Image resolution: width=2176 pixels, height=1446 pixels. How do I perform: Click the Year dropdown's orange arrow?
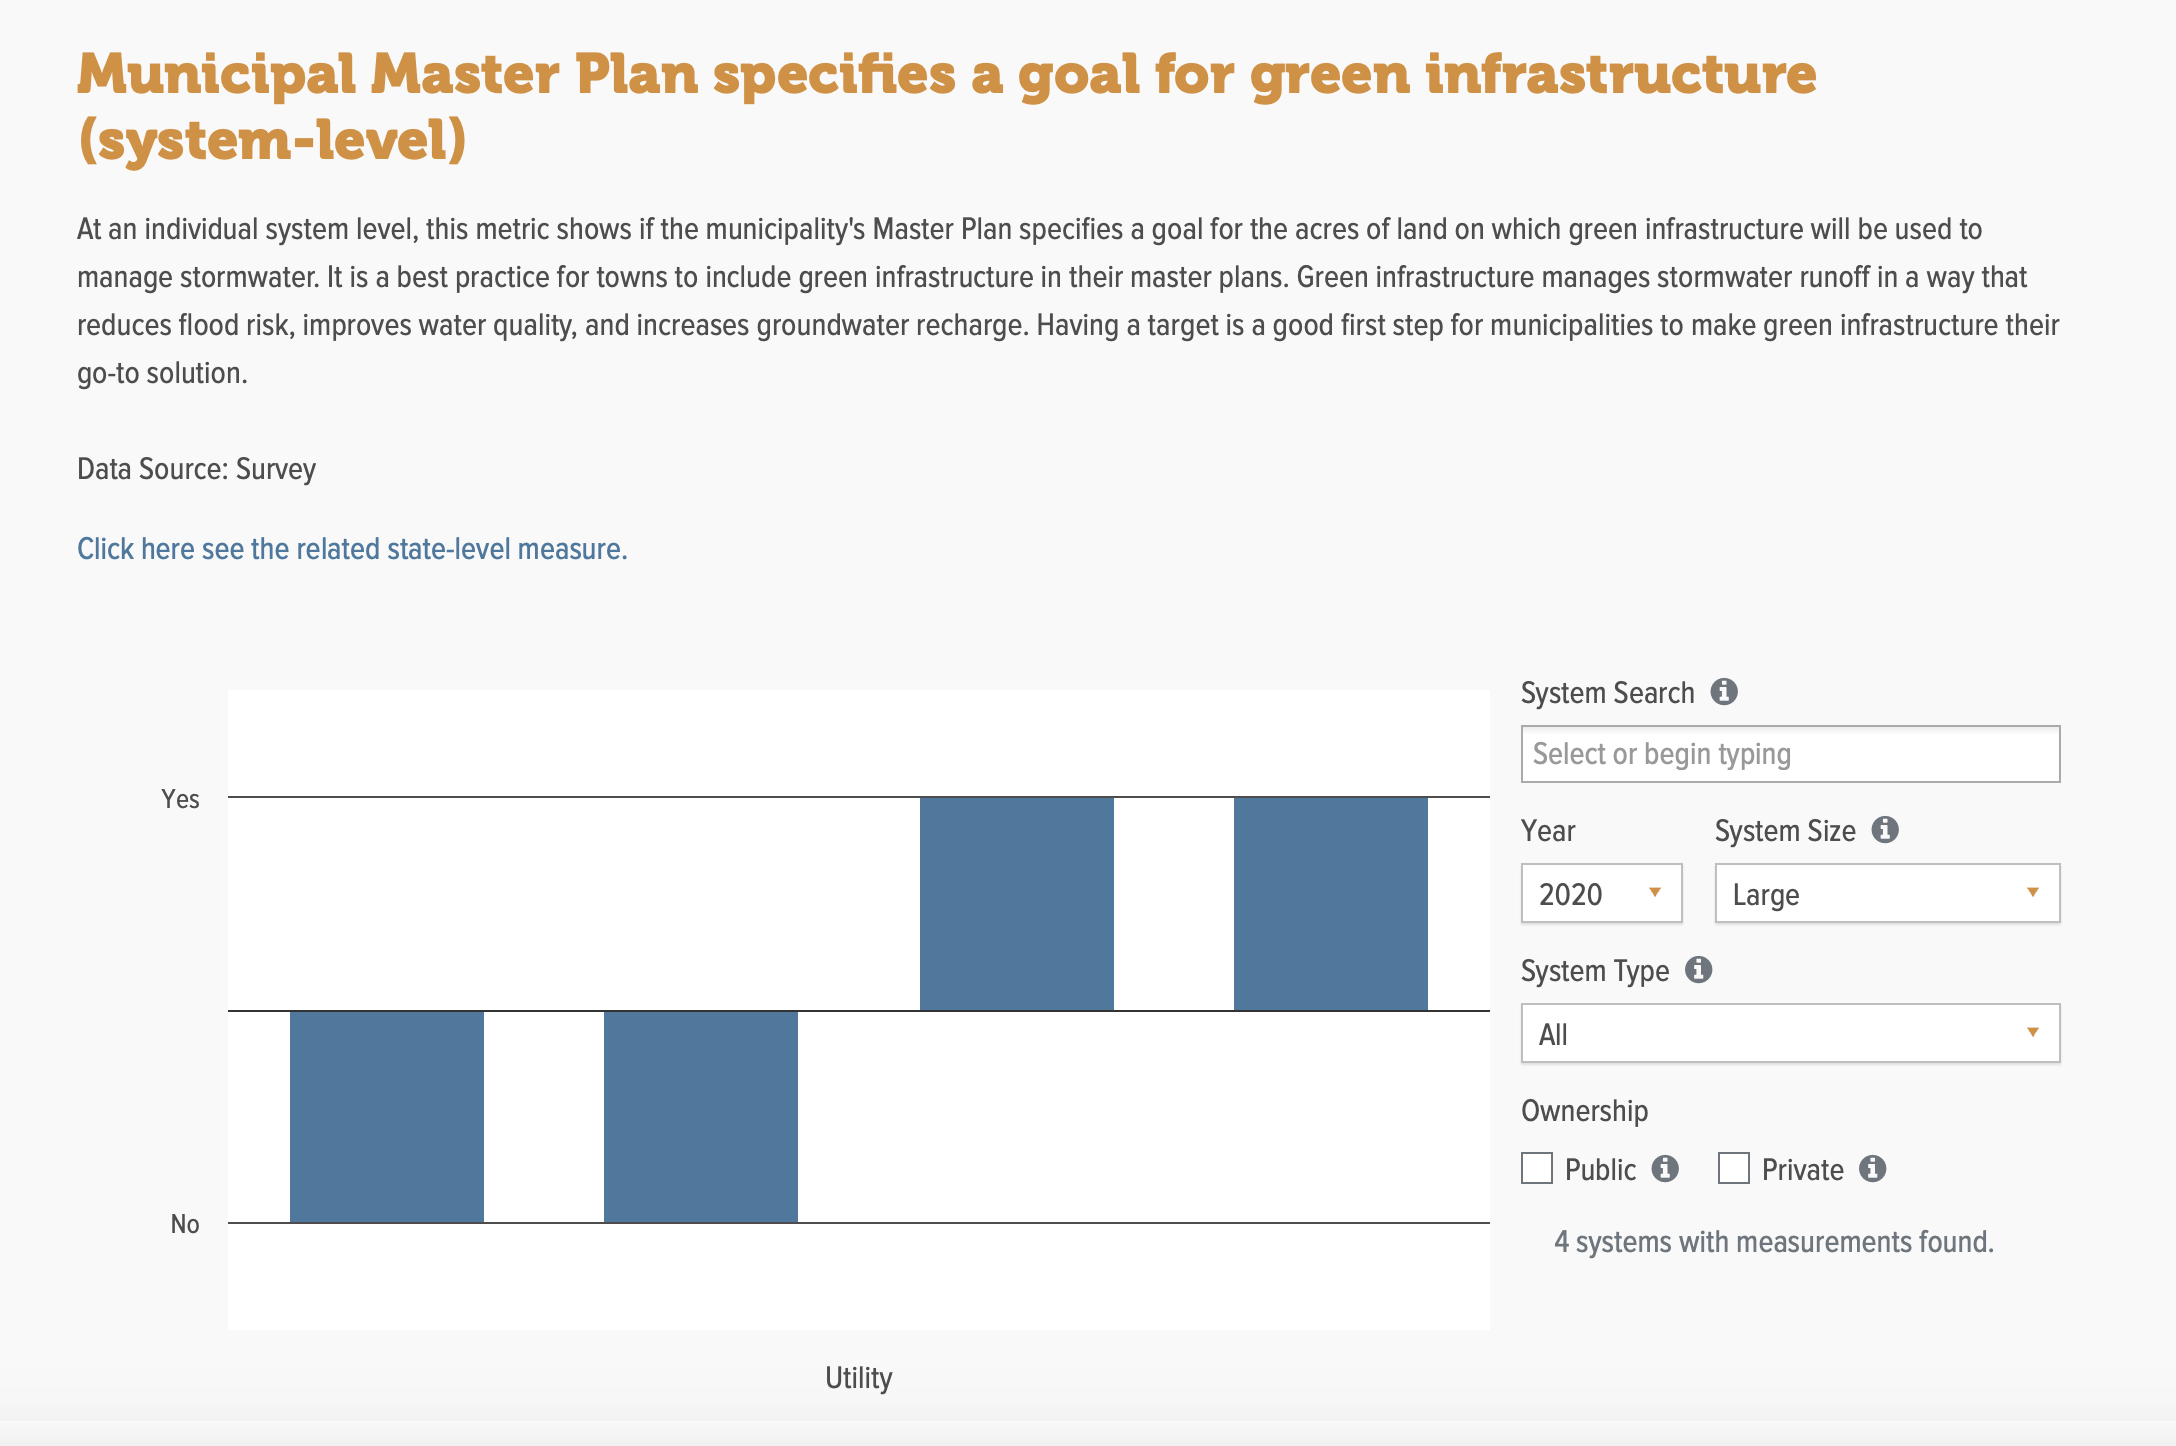coord(1654,892)
